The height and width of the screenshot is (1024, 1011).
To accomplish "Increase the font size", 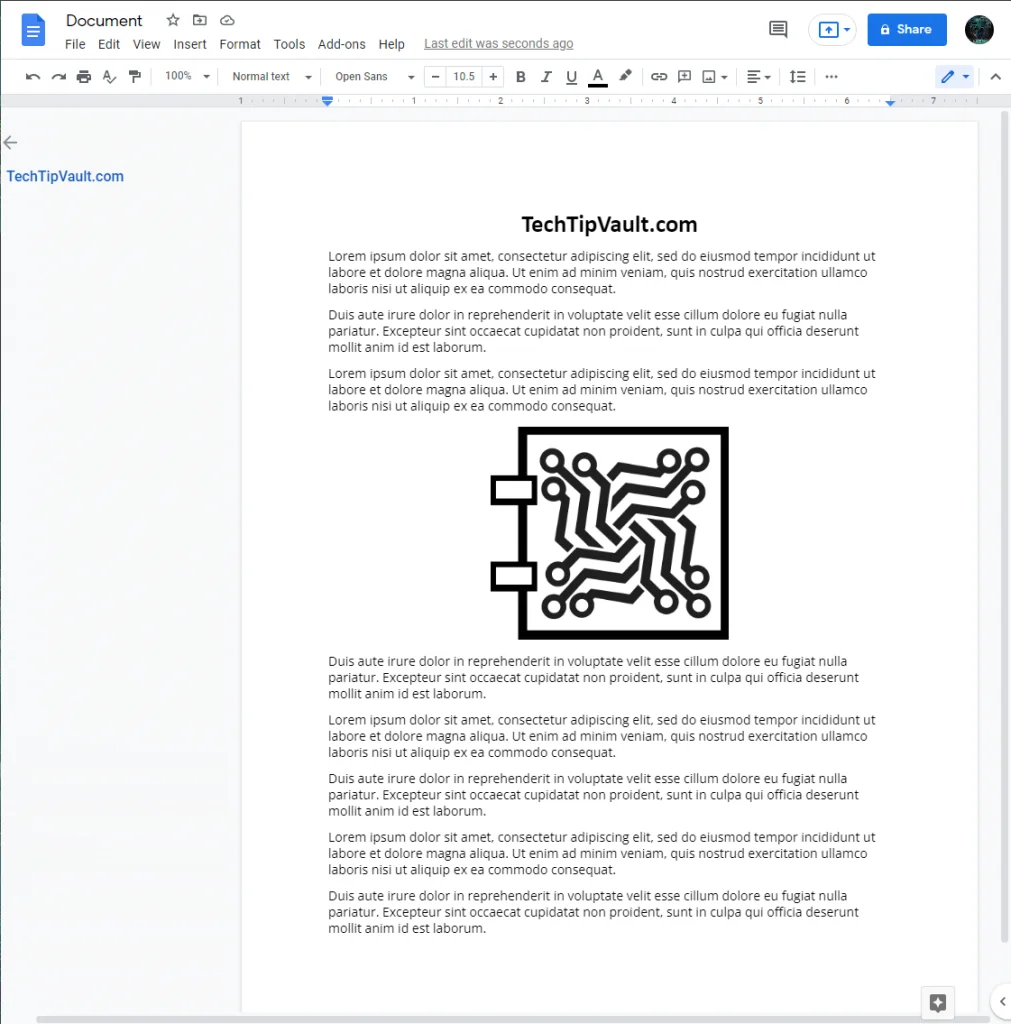I will [x=493, y=77].
